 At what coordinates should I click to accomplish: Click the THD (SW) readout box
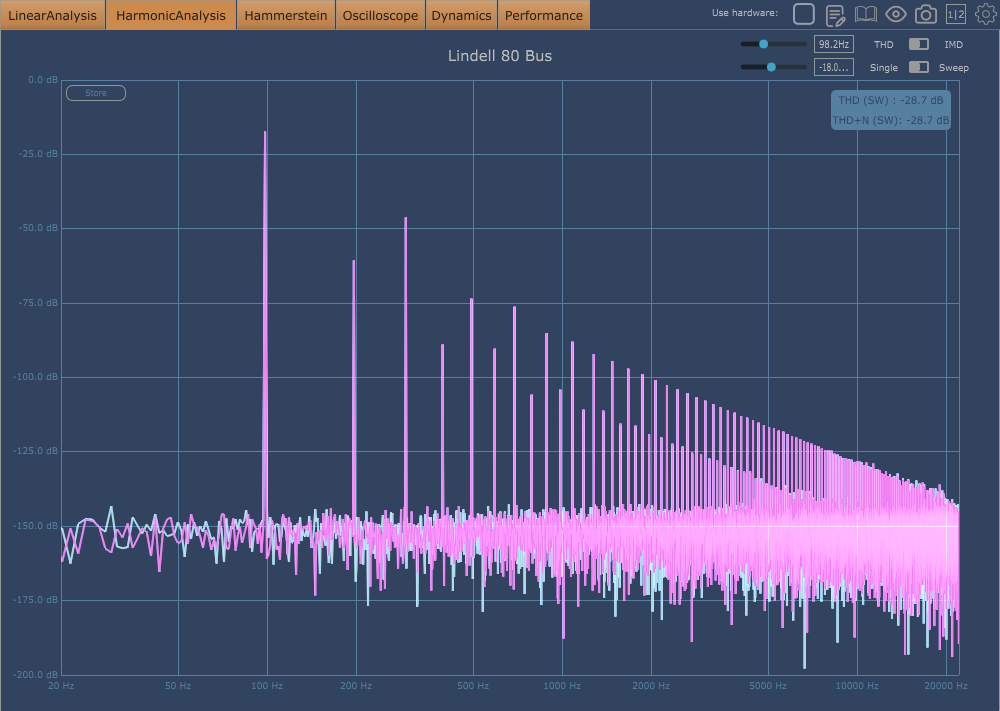click(890, 110)
